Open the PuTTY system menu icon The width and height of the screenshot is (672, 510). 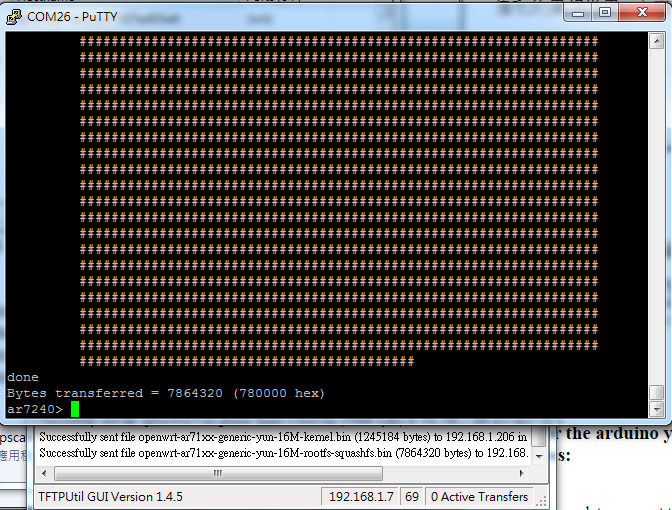[x=14, y=17]
